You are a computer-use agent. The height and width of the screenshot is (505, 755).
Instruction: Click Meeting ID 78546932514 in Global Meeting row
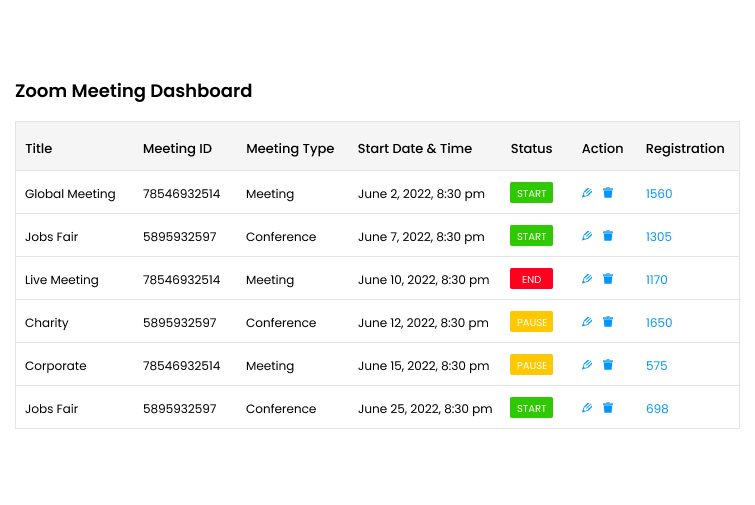pyautogui.click(x=182, y=194)
